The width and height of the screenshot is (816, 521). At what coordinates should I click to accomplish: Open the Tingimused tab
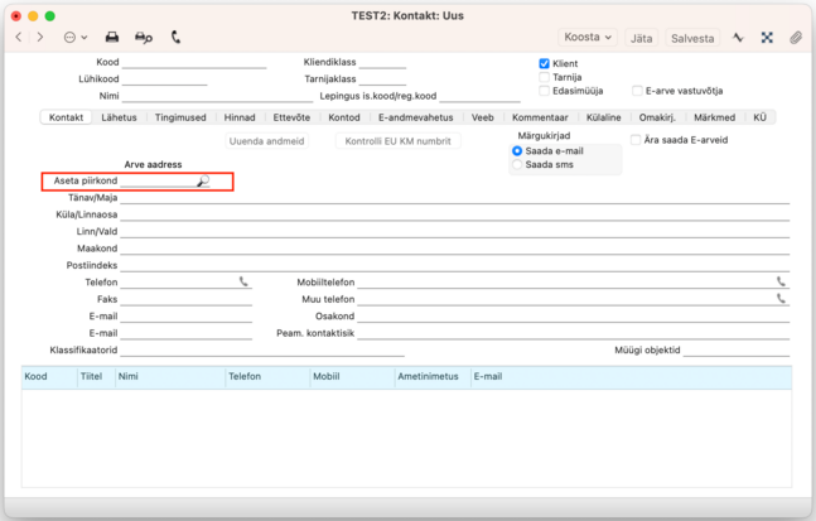pyautogui.click(x=181, y=117)
